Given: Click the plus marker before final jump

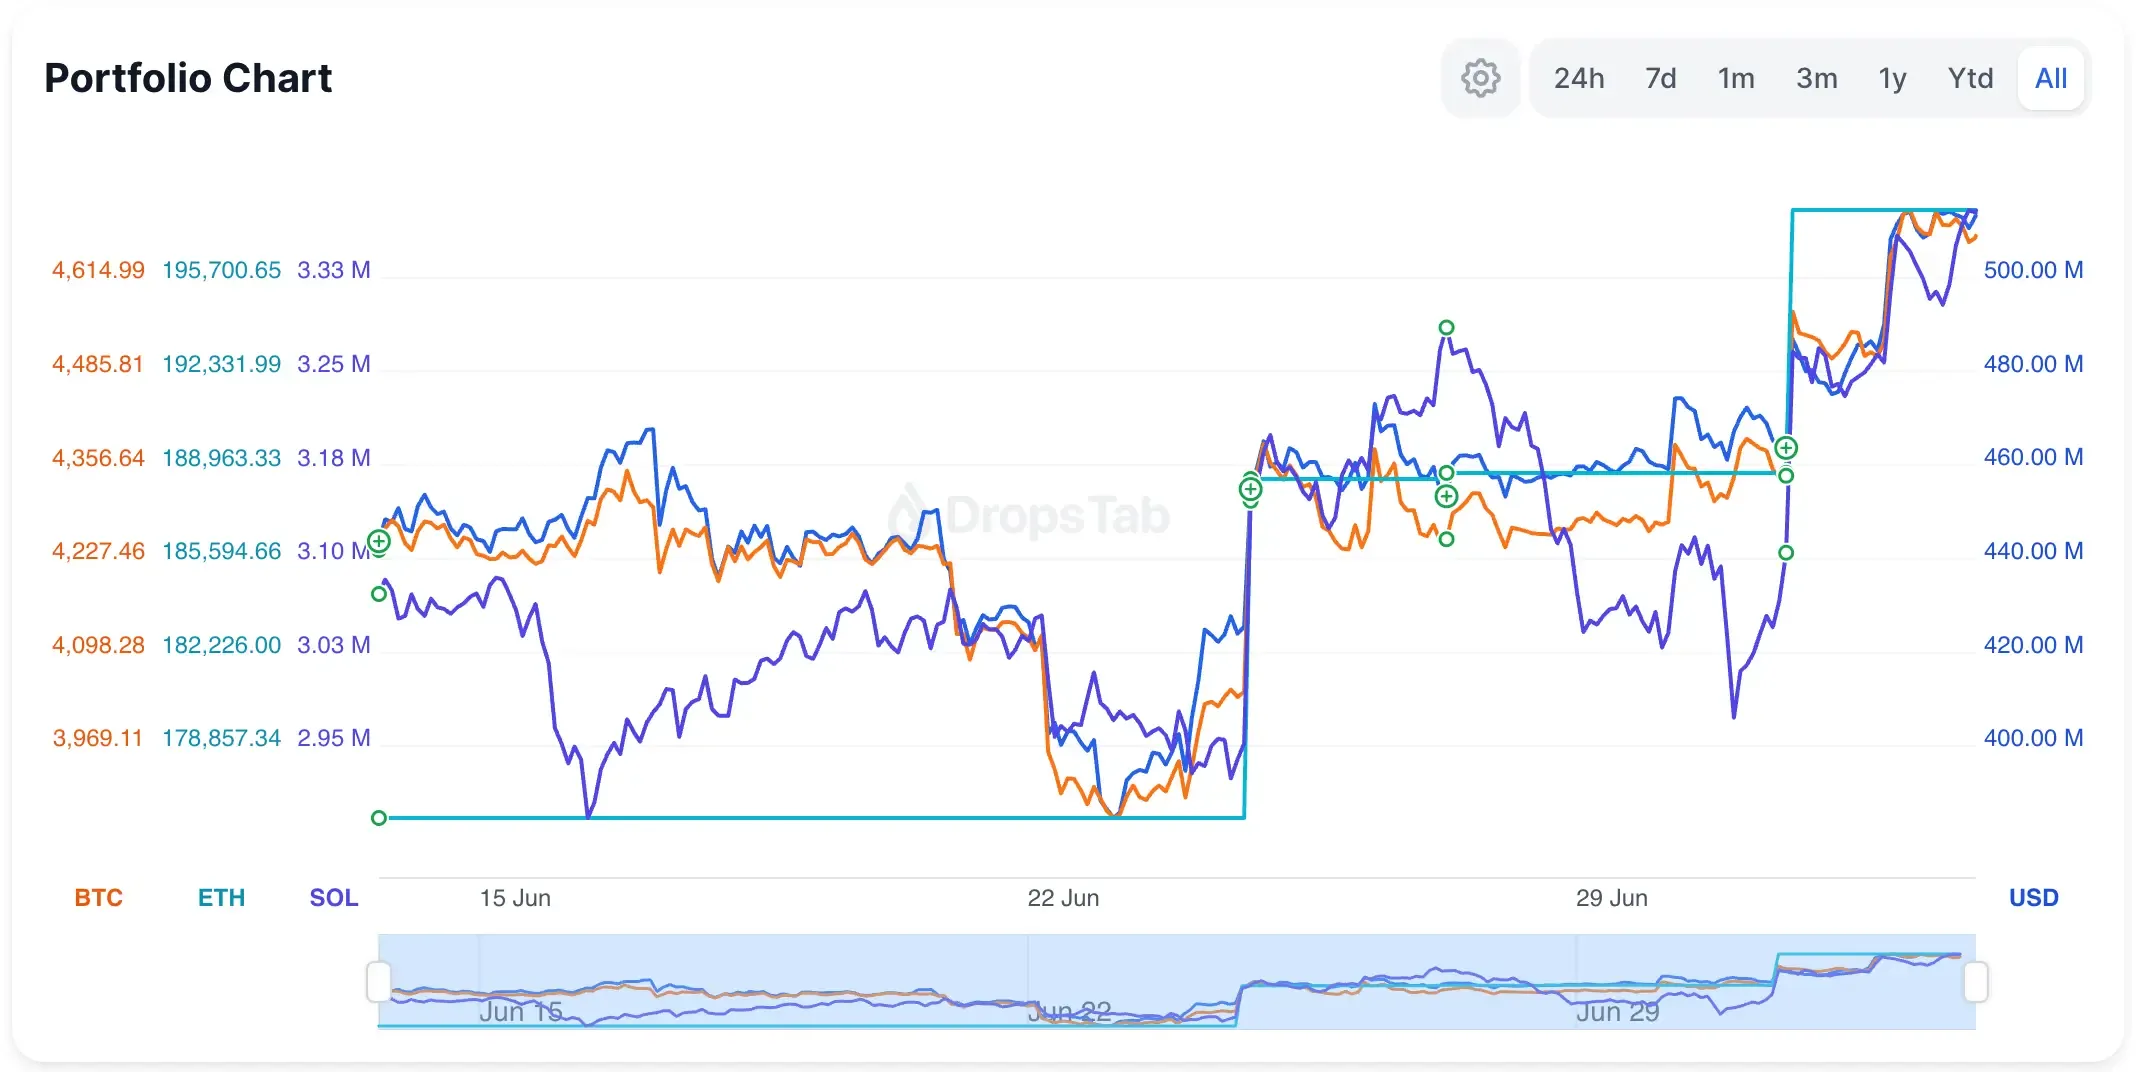Looking at the screenshot, I should (x=1786, y=448).
